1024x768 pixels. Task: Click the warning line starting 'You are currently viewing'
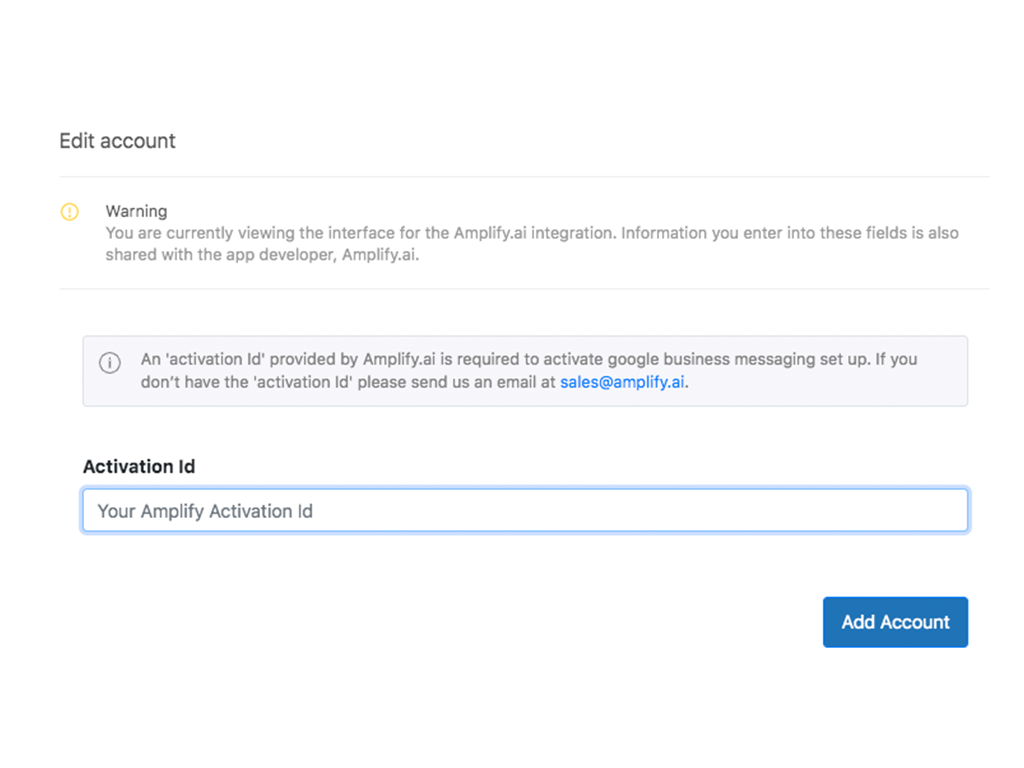coord(532,233)
